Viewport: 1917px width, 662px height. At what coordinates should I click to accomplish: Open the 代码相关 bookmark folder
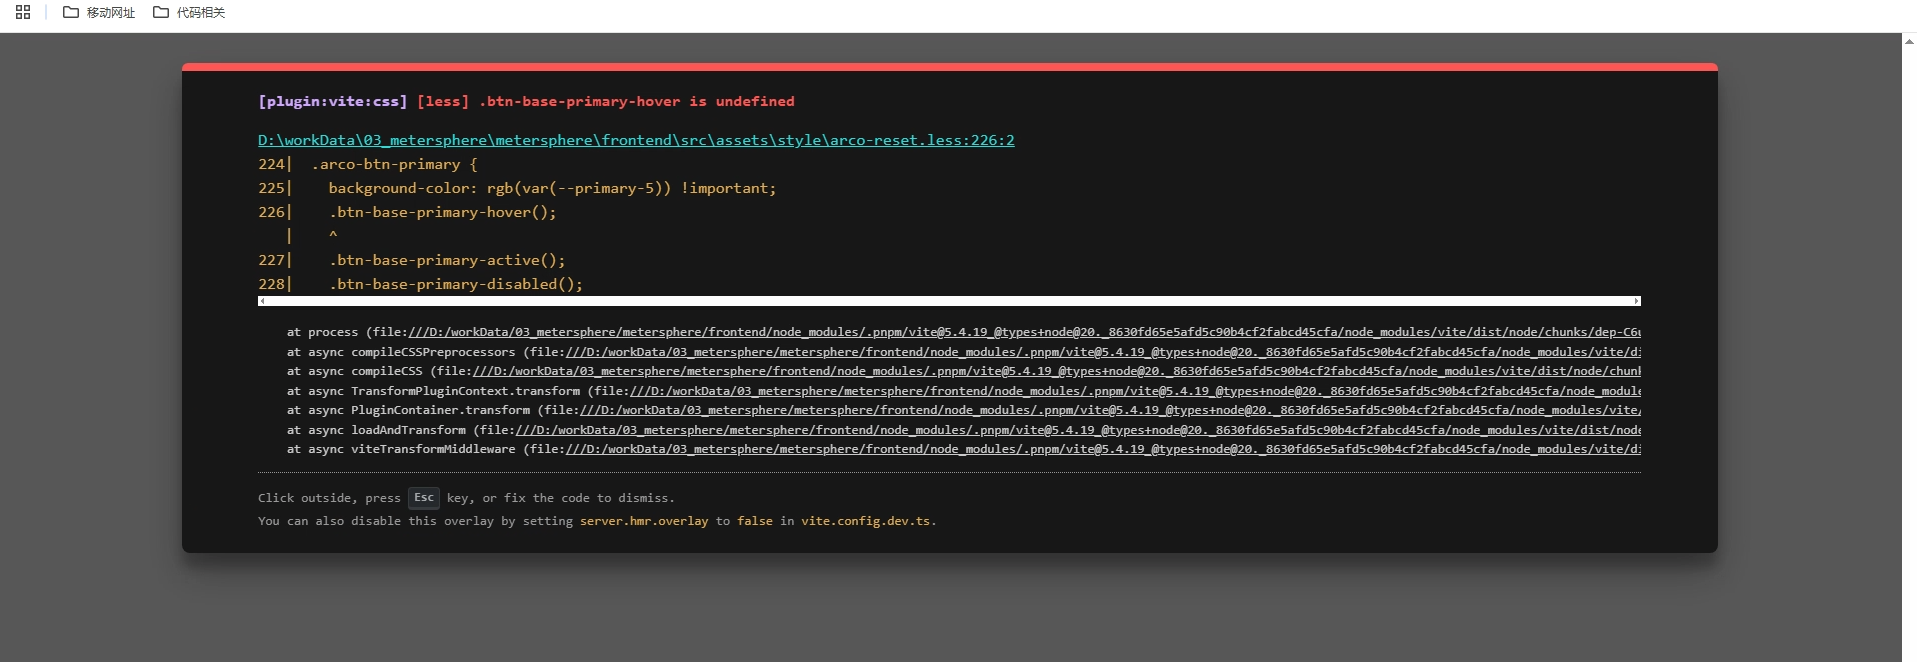coord(189,12)
